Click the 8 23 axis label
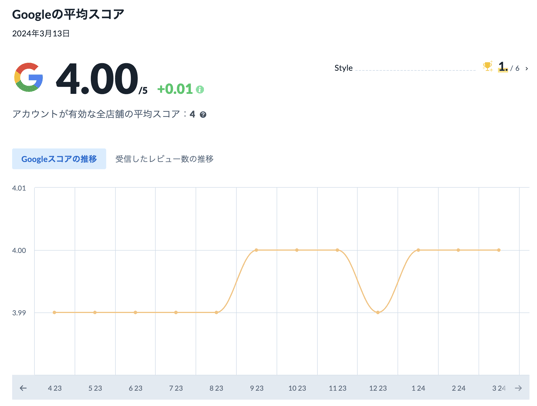The height and width of the screenshot is (406, 537). pyautogui.click(x=216, y=388)
